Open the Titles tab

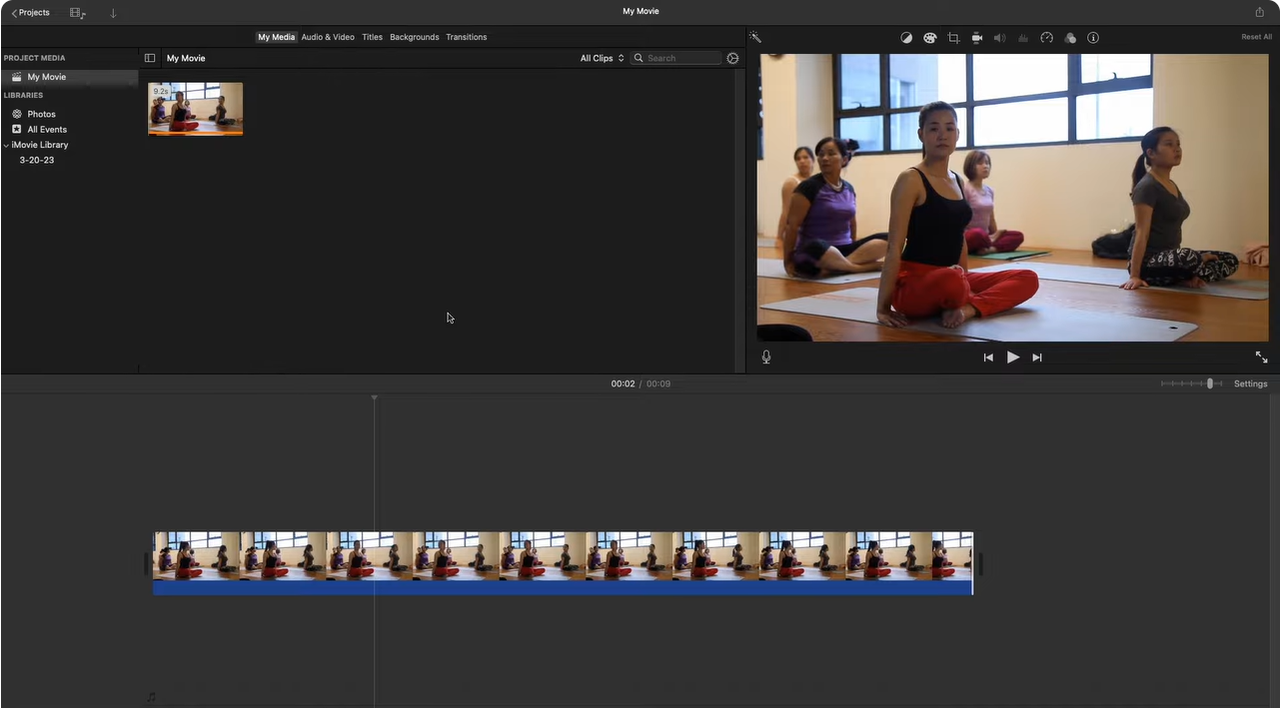(x=372, y=37)
